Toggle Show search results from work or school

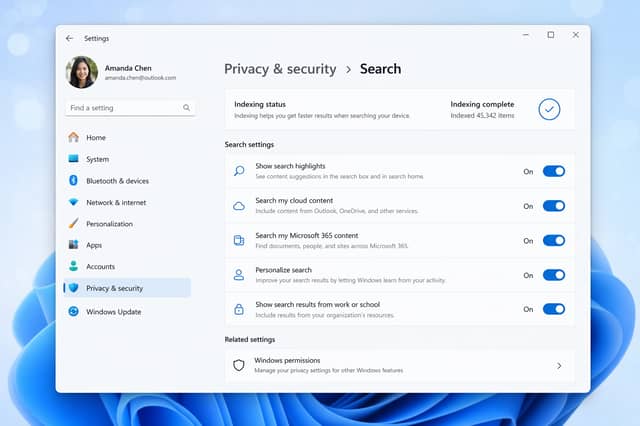coord(553,309)
